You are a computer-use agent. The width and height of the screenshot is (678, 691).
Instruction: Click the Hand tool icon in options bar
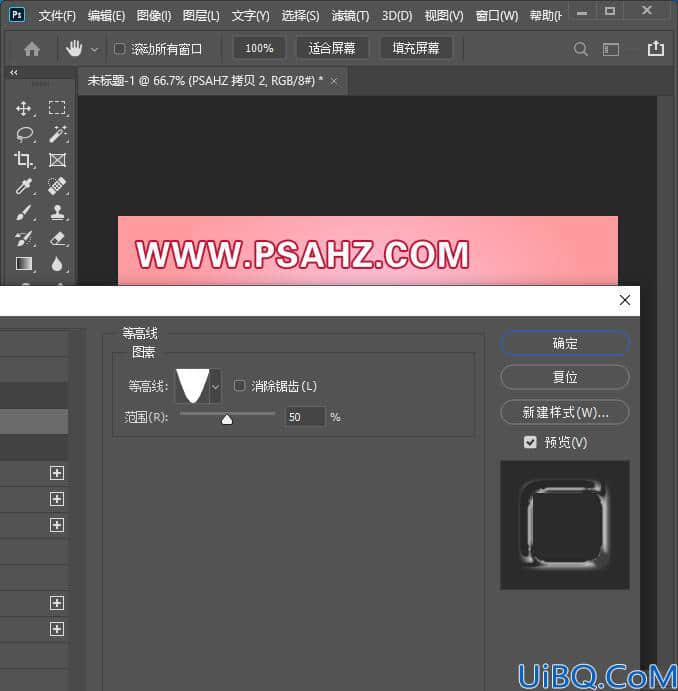(x=74, y=48)
